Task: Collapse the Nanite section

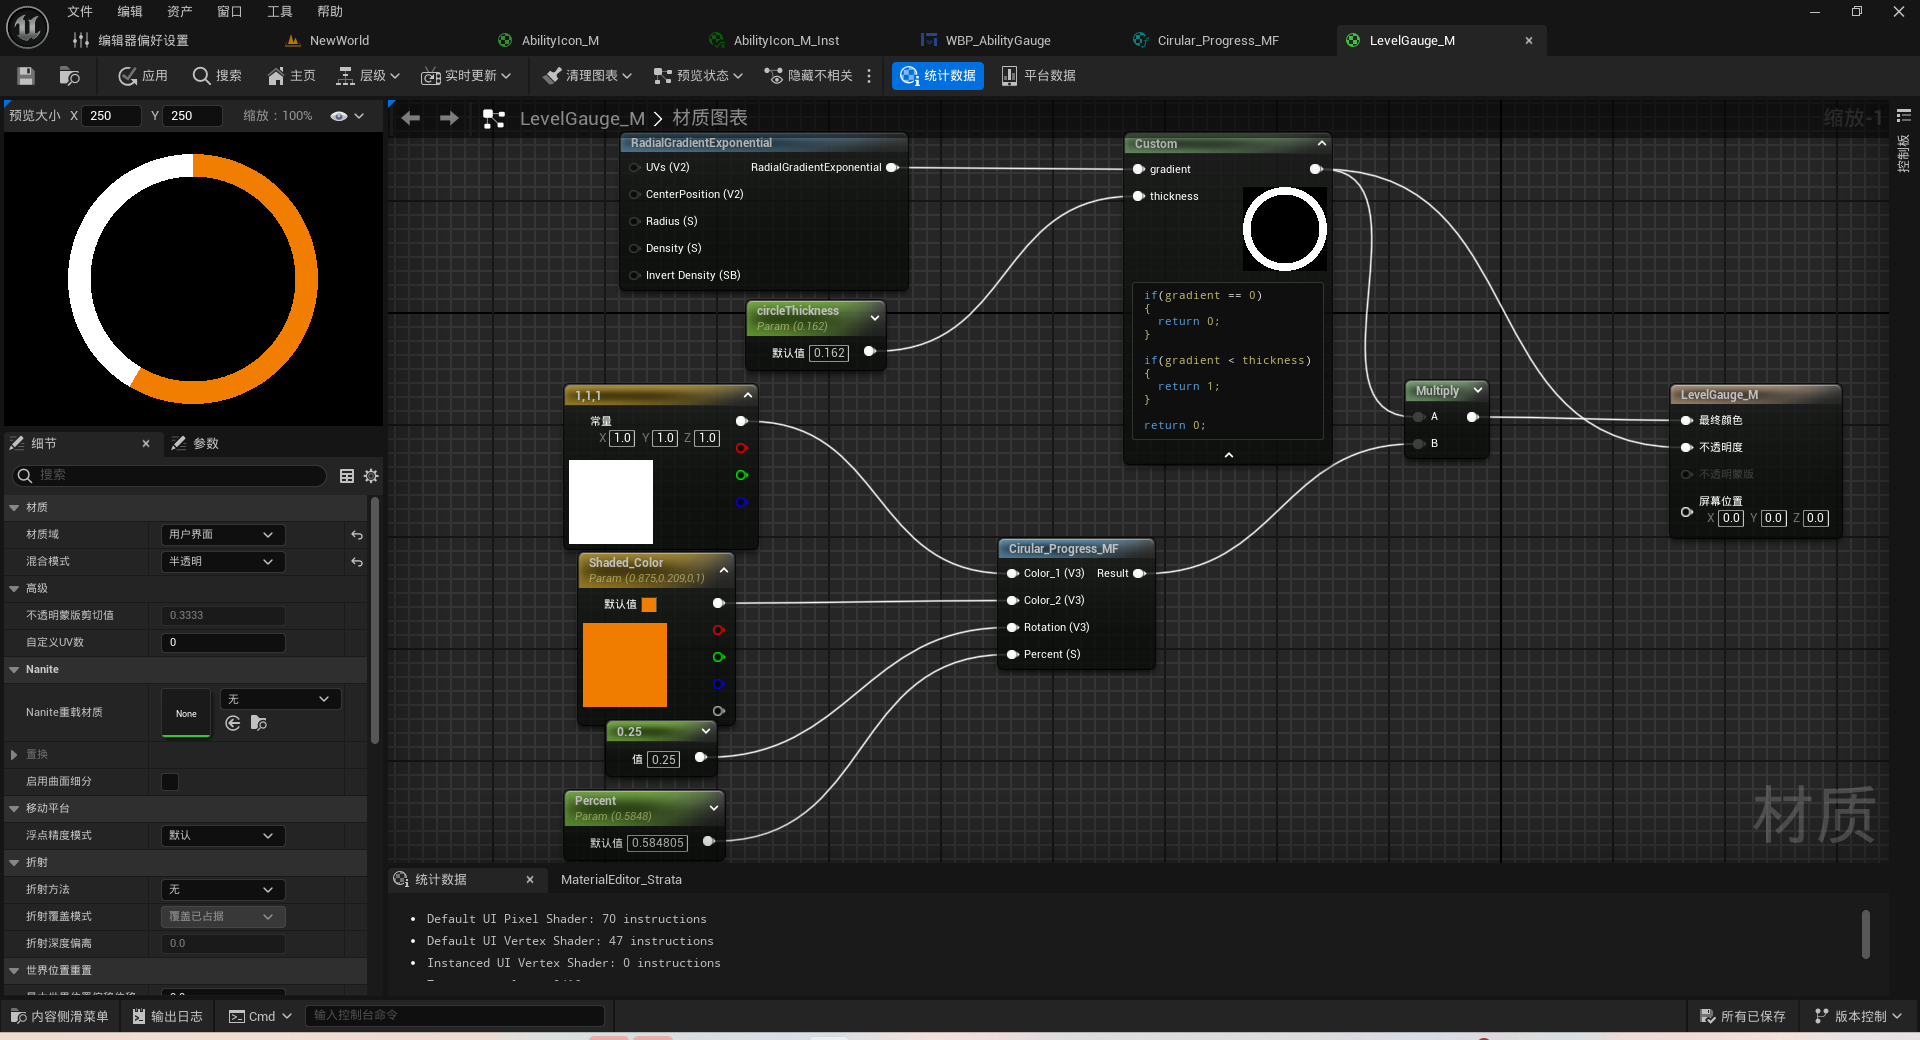Action: point(14,670)
